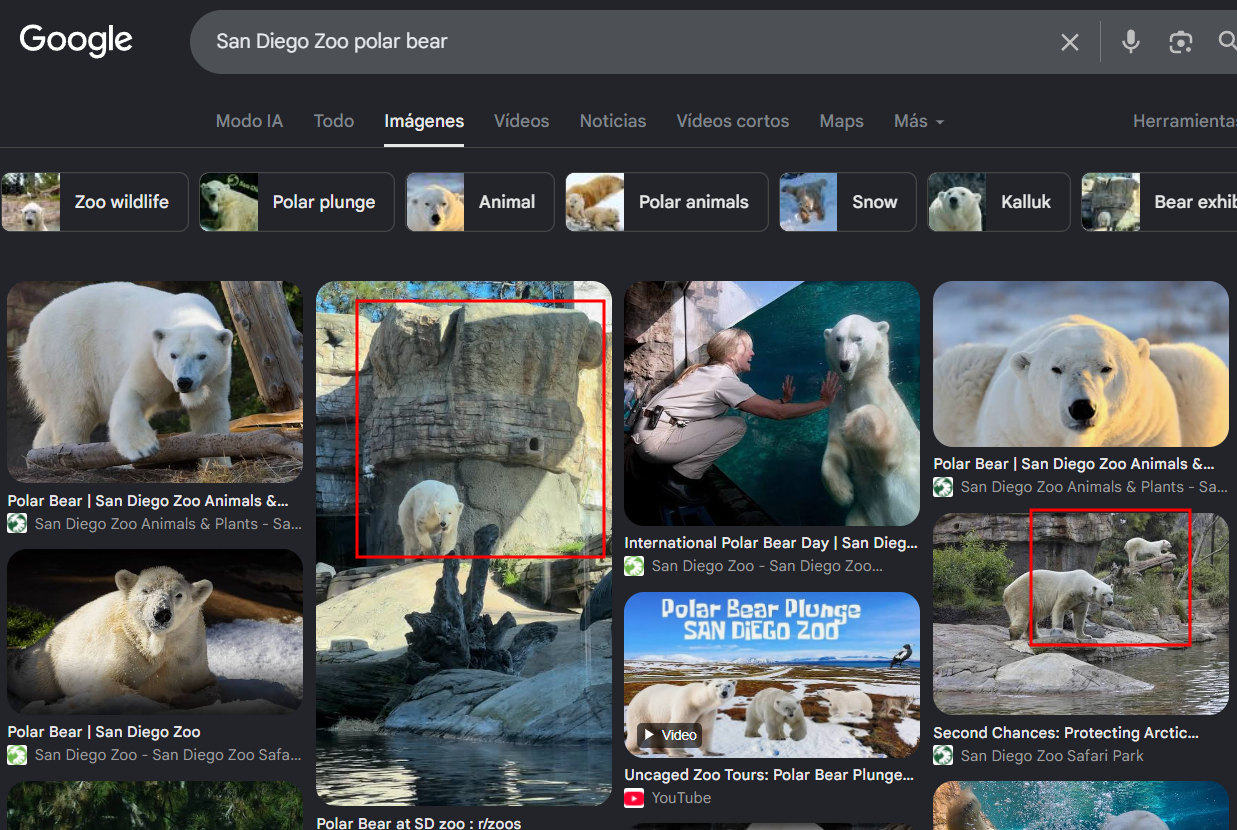
Task: Filter images by the Polar plunge chip
Action: coord(297,202)
